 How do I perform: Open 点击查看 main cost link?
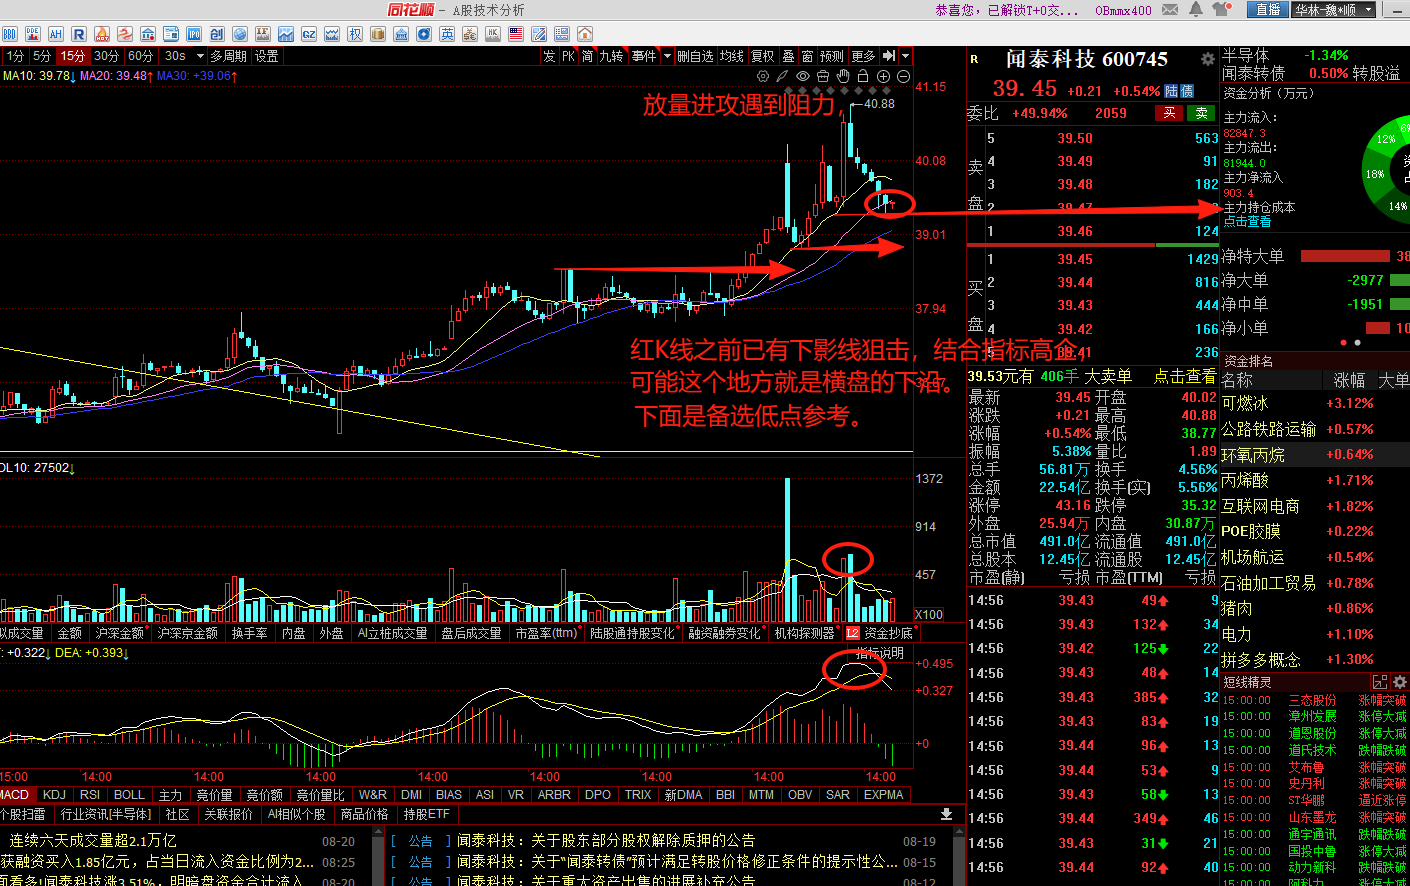tap(1247, 221)
